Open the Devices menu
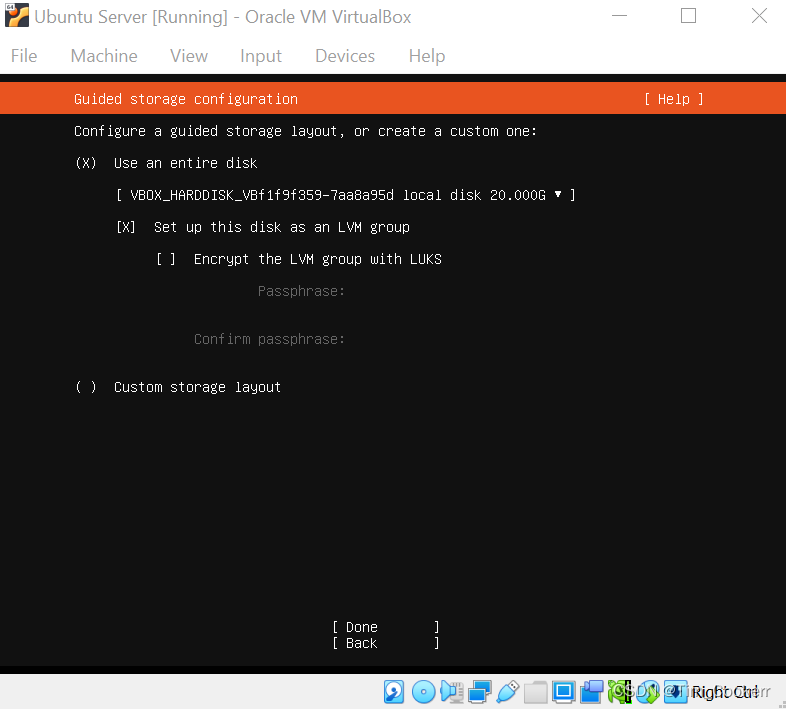Viewport: 786px width, 709px height. point(345,56)
